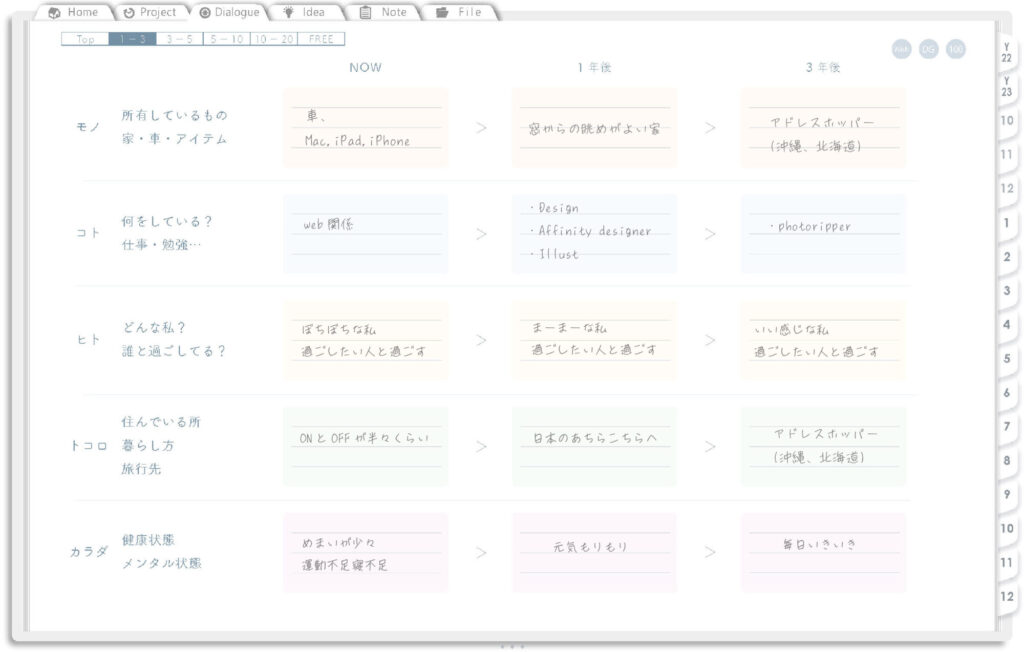1024x652 pixels.
Task: Select the Top sub-tab
Action: tap(85, 39)
